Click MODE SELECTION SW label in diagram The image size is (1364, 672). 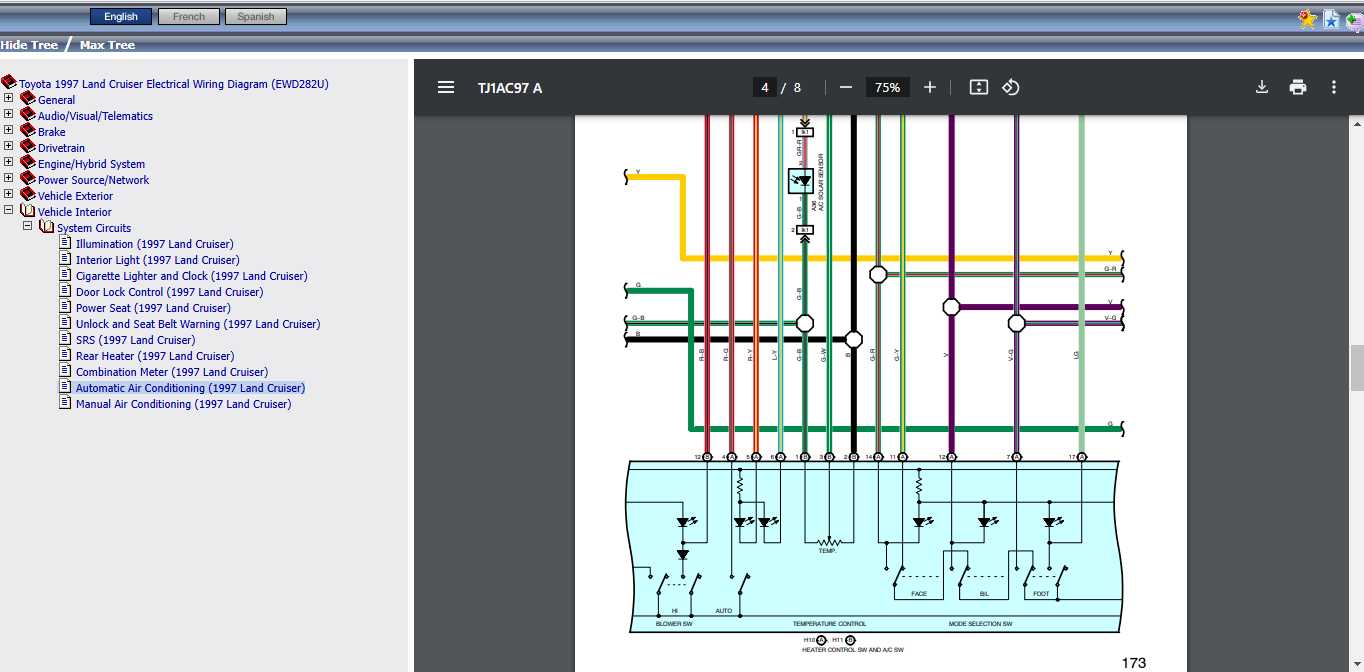point(980,624)
